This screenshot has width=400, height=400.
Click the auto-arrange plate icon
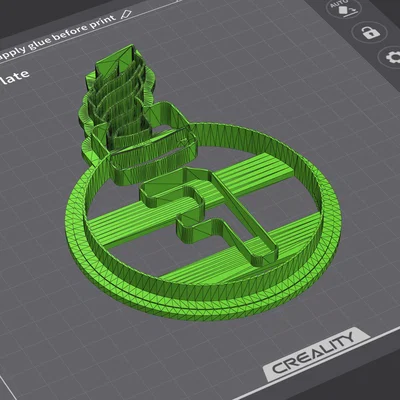[345, 7]
